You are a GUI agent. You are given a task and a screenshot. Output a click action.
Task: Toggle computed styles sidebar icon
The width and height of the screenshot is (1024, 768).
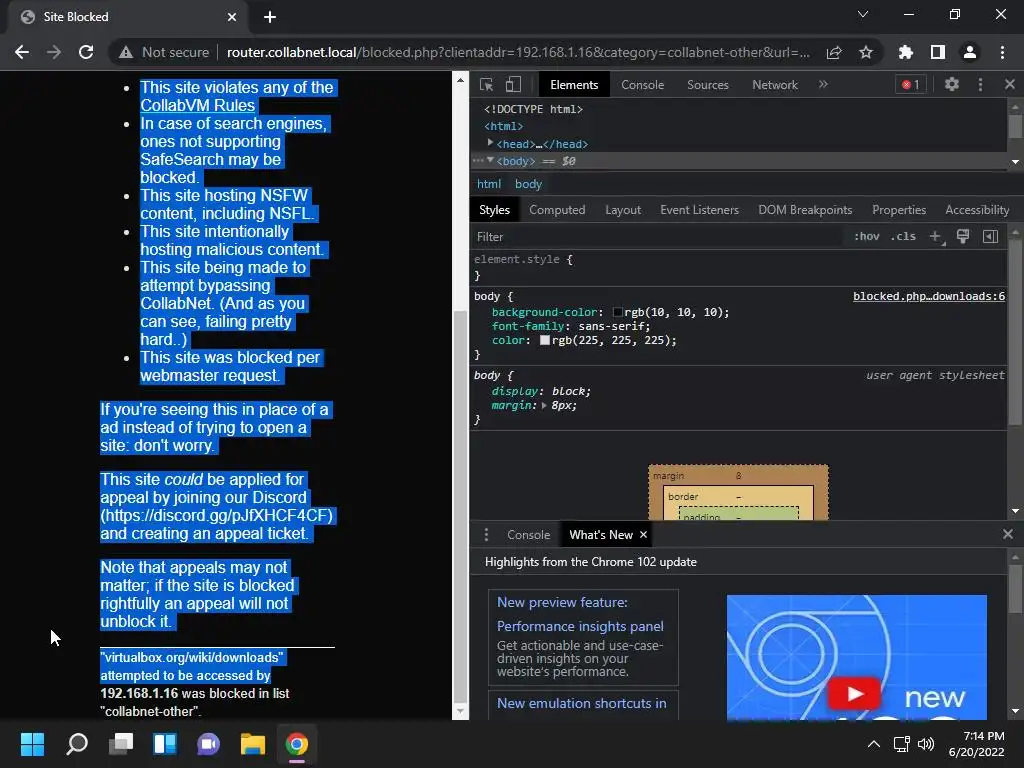pos(990,236)
